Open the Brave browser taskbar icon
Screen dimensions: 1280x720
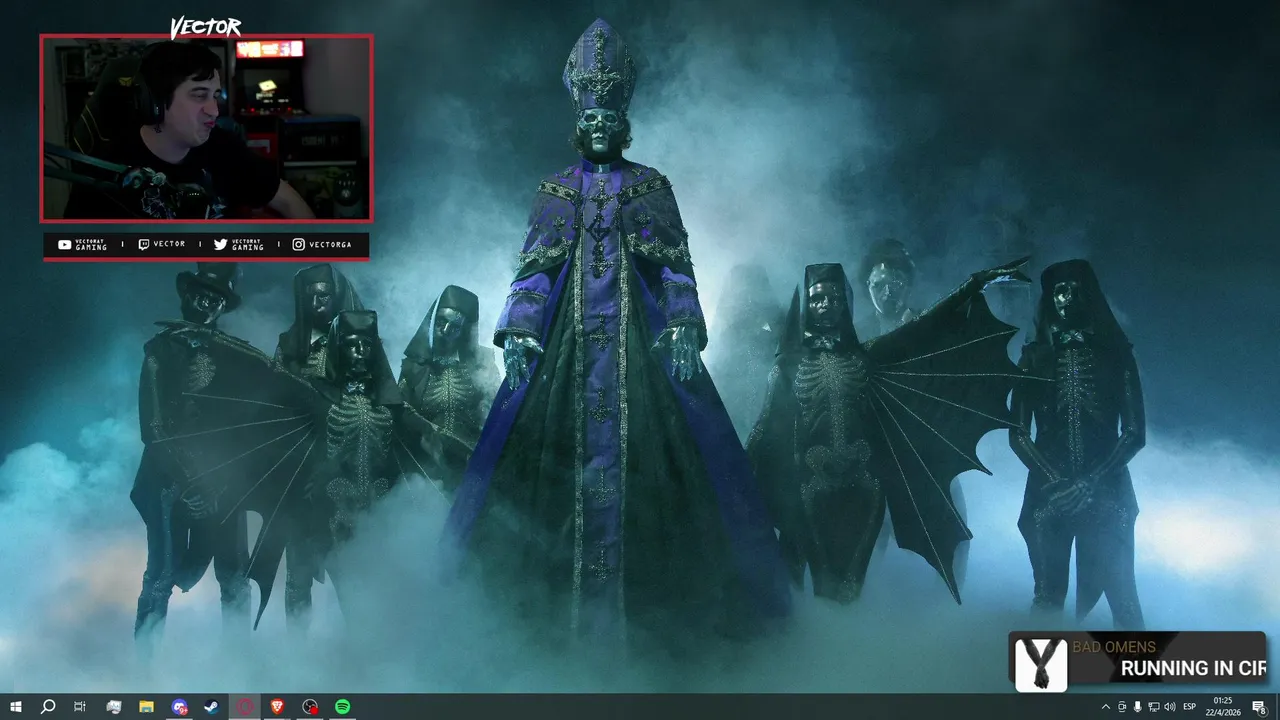[277, 707]
